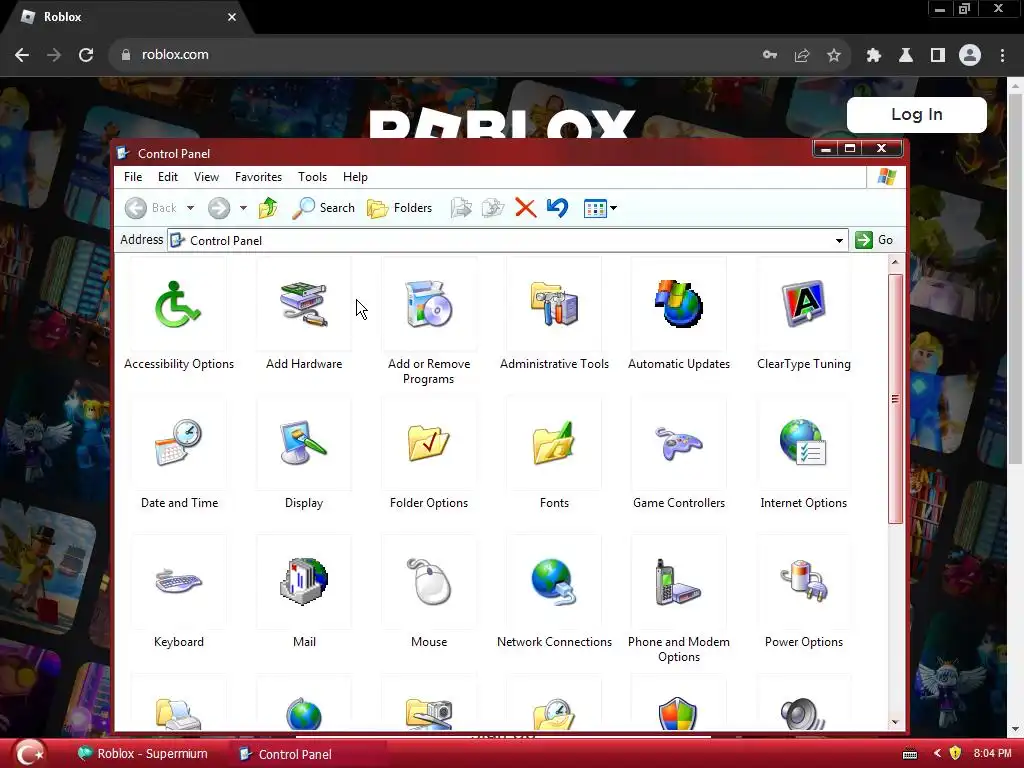Open Power Options icon
The image size is (1024, 768).
(803, 582)
